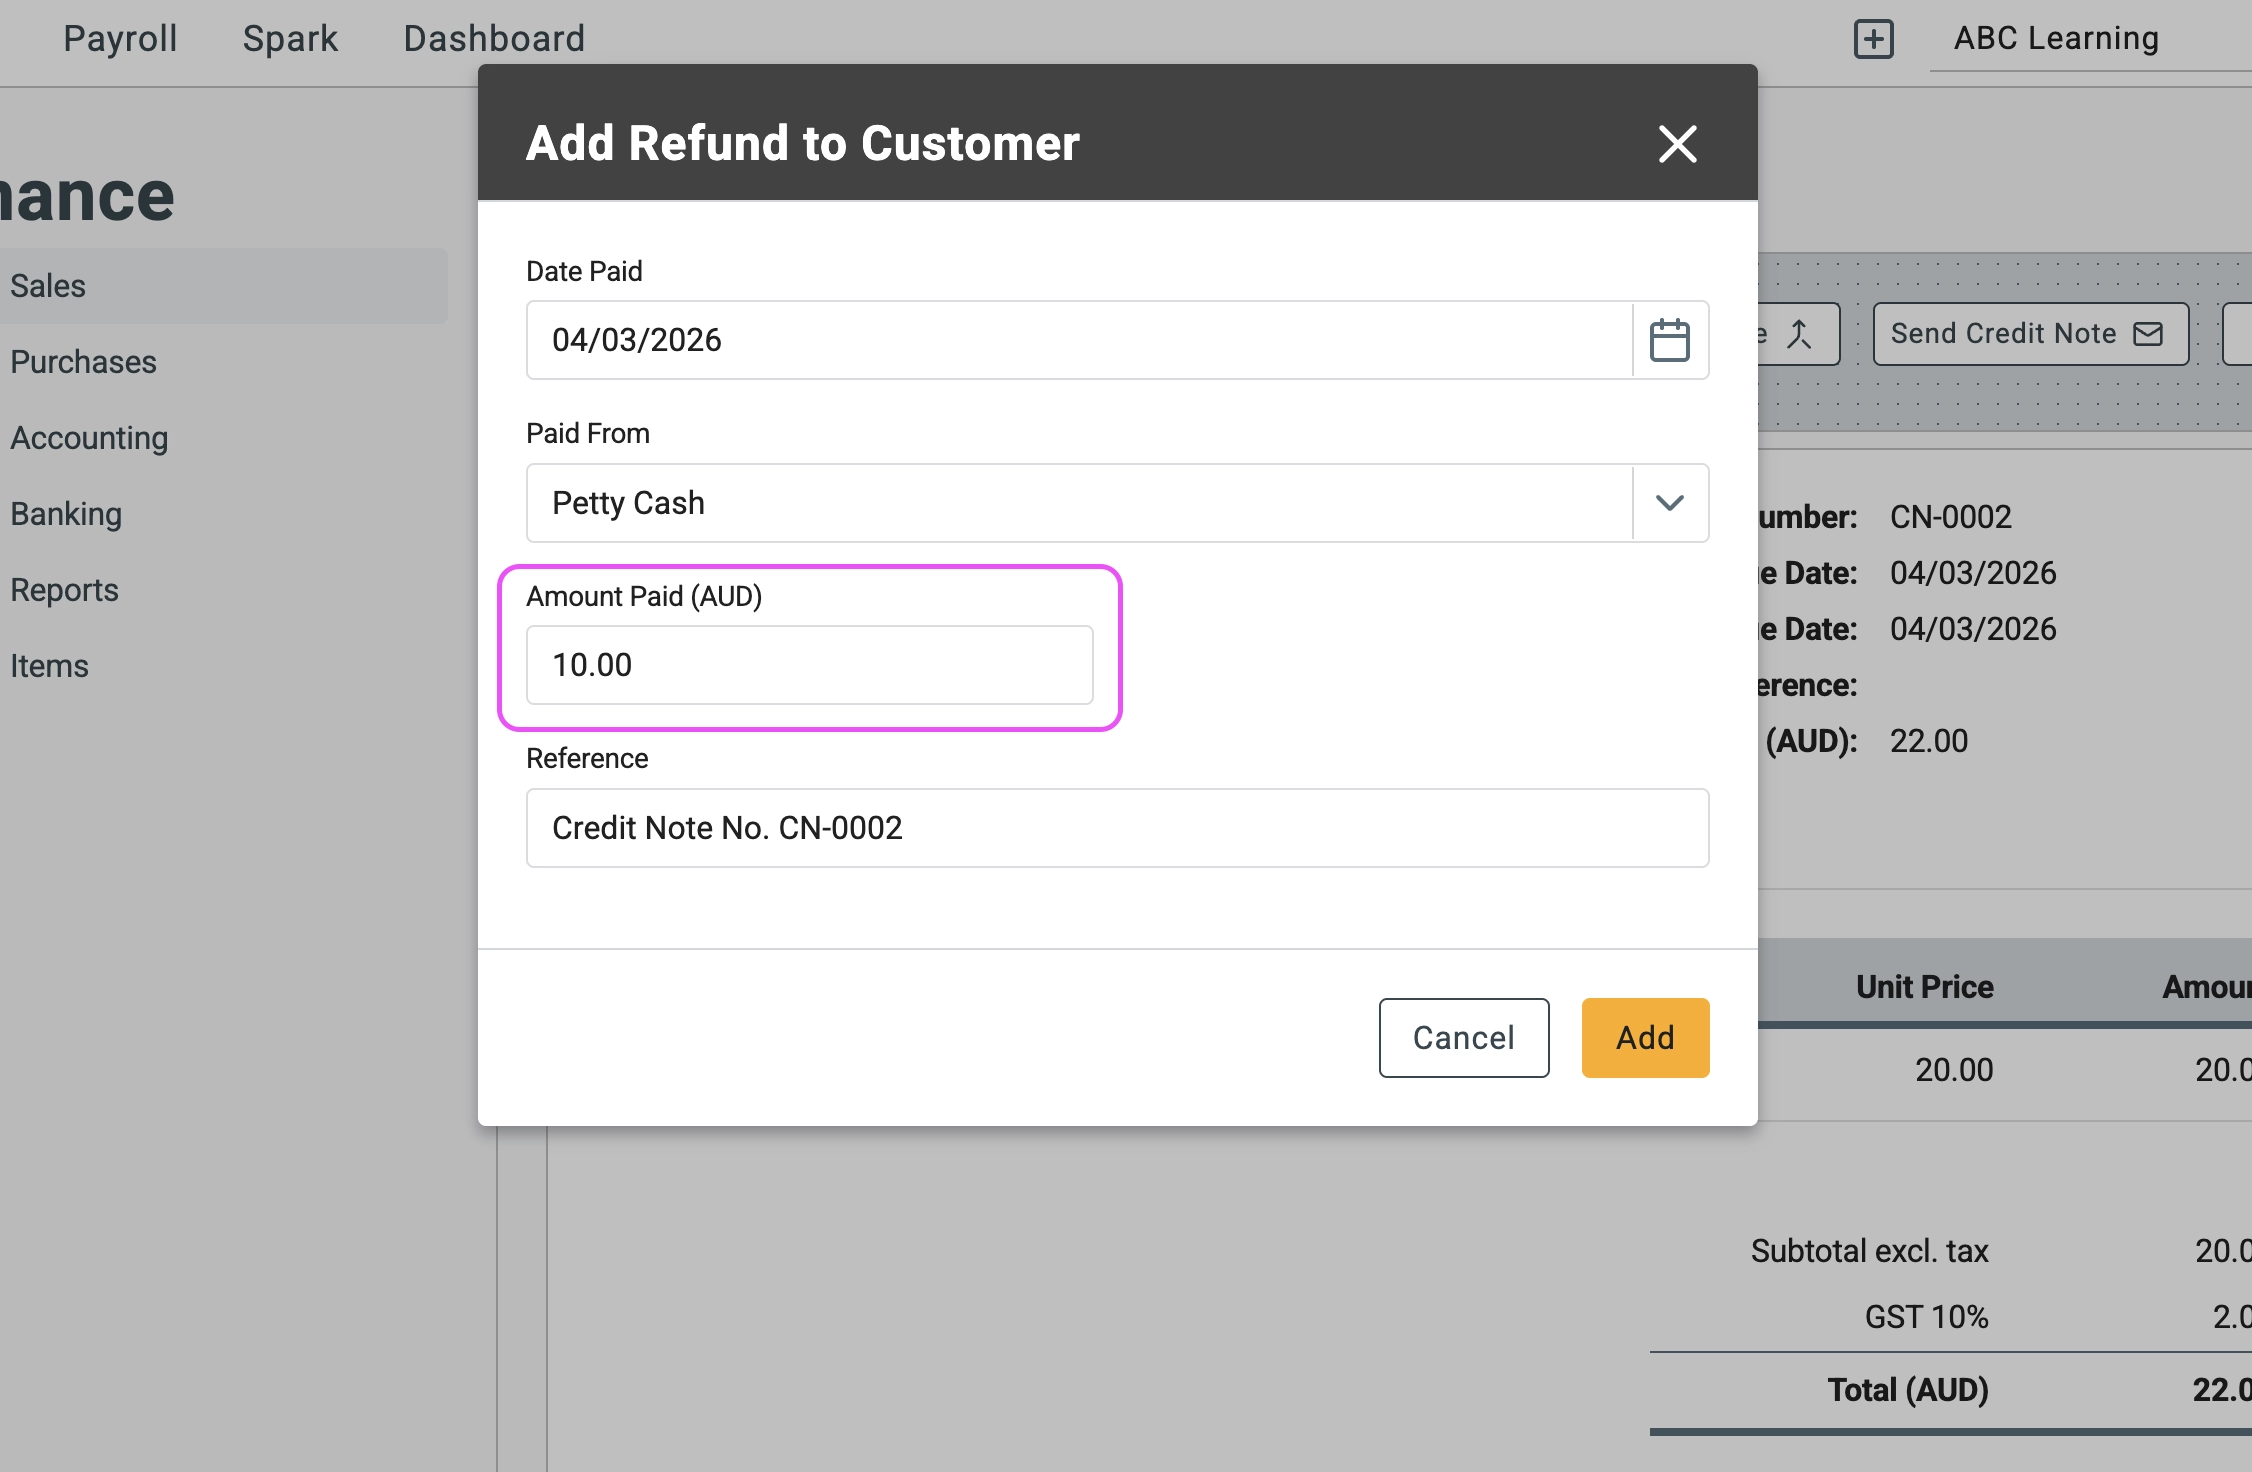Switch to the Dashboard menu item
Viewport: 2252px width, 1472px height.
click(494, 38)
